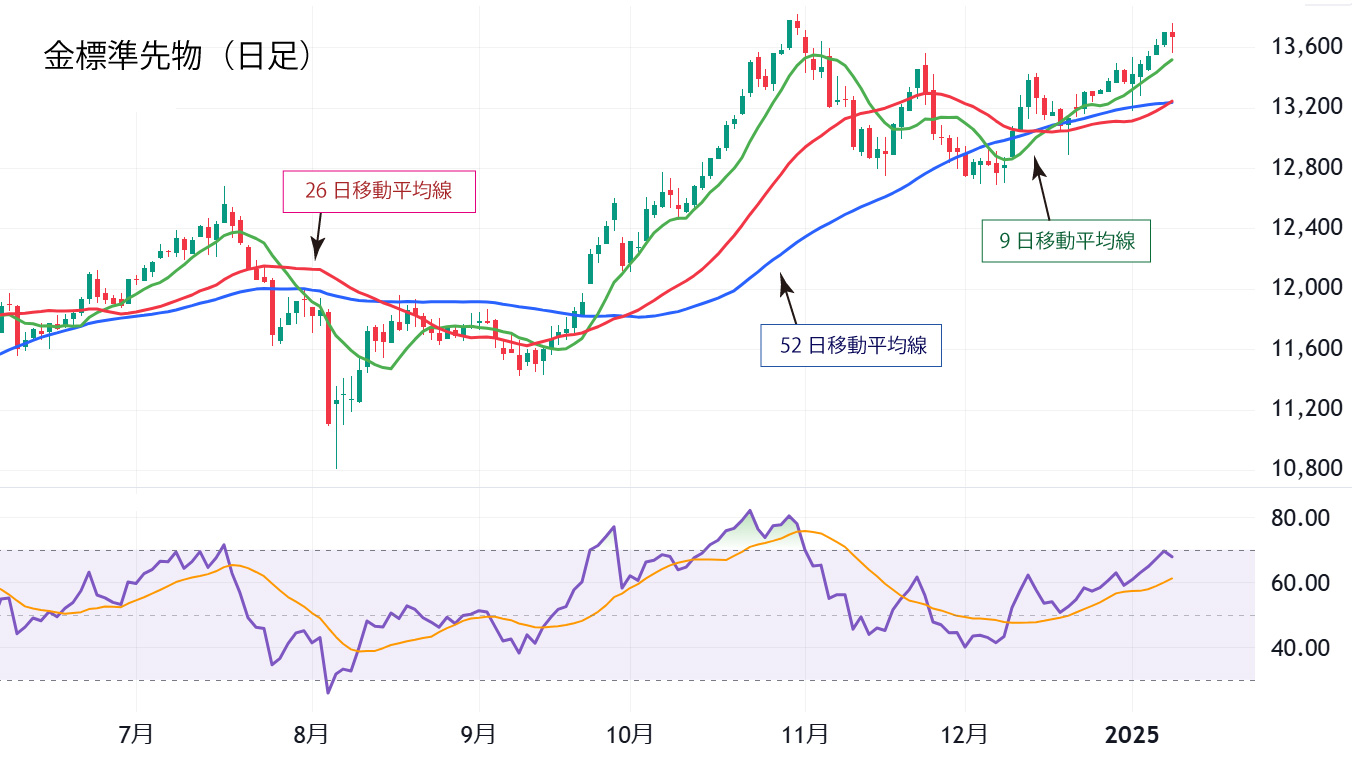Viewport: 1352px width, 759px height.
Task: Select the 9月 date axis label
Action: pyautogui.click(x=479, y=735)
